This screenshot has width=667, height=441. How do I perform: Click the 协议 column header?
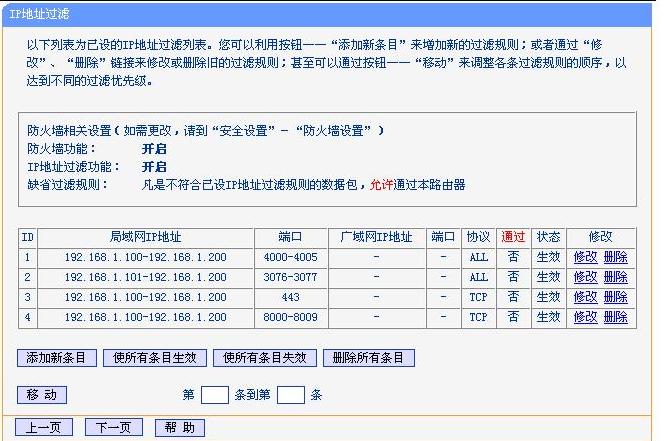(x=478, y=237)
